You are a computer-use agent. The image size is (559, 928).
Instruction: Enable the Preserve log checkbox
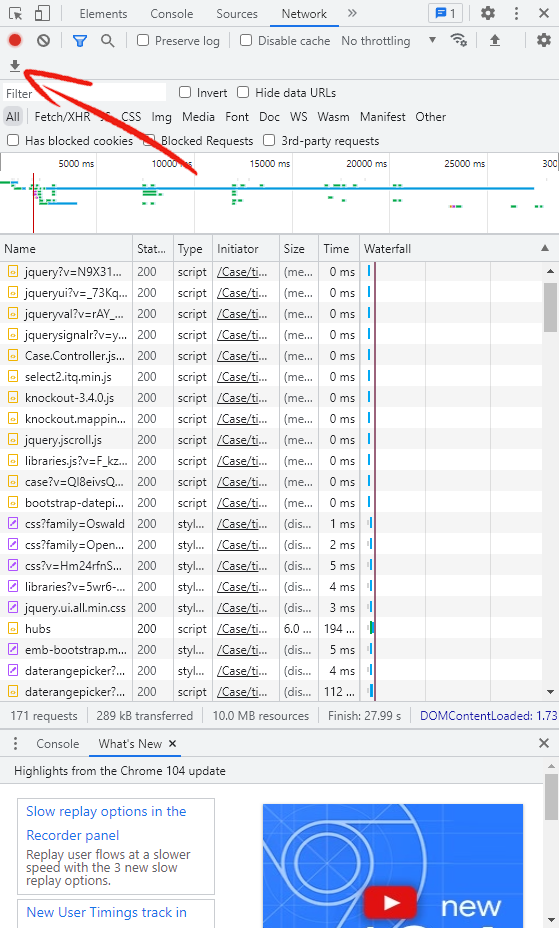point(143,40)
